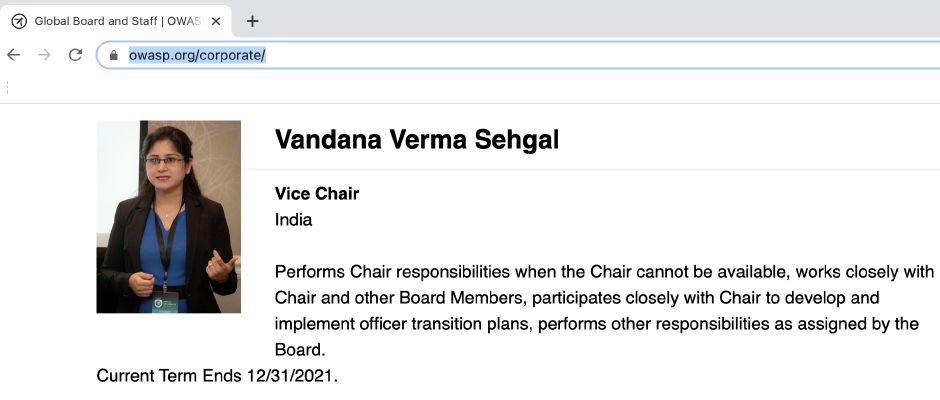Click the India country label
This screenshot has height=400, width=940.
point(293,220)
